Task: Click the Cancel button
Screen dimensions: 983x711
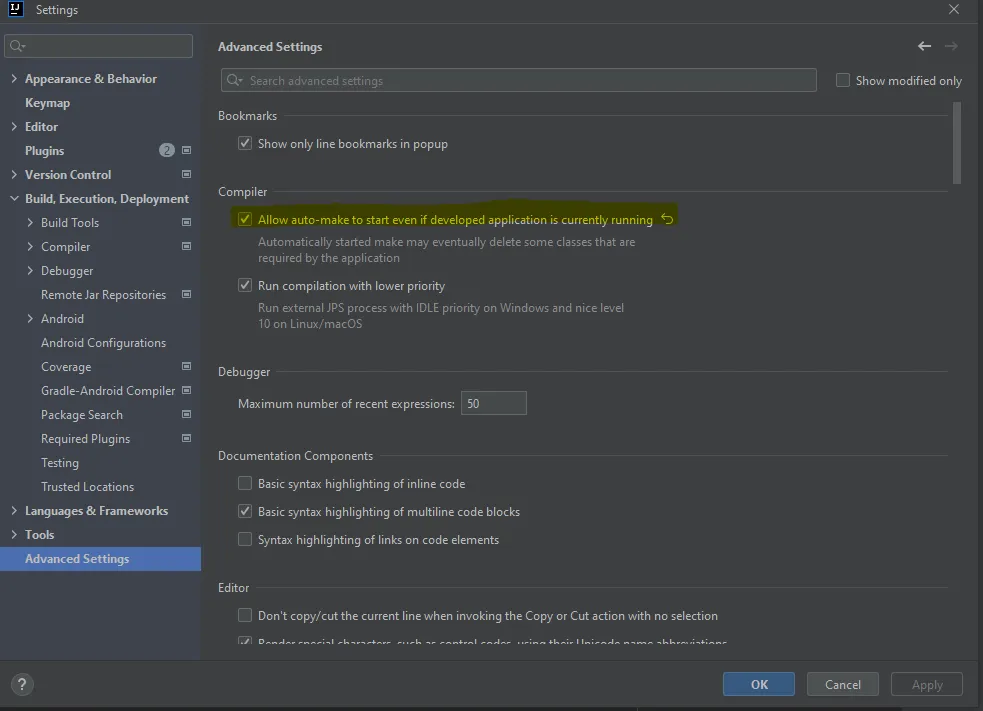Action: click(x=842, y=685)
